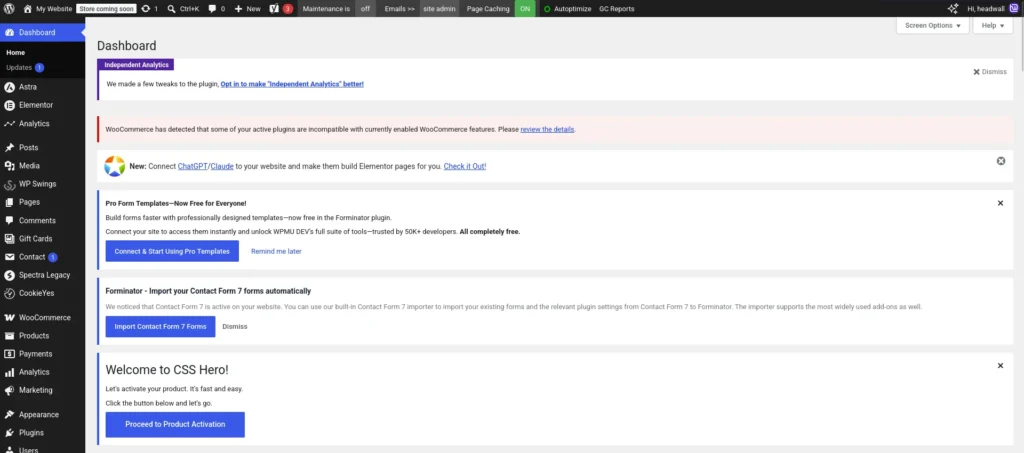This screenshot has height=453, width=1024.
Task: Open WooCommerce menu
Action: pos(42,318)
